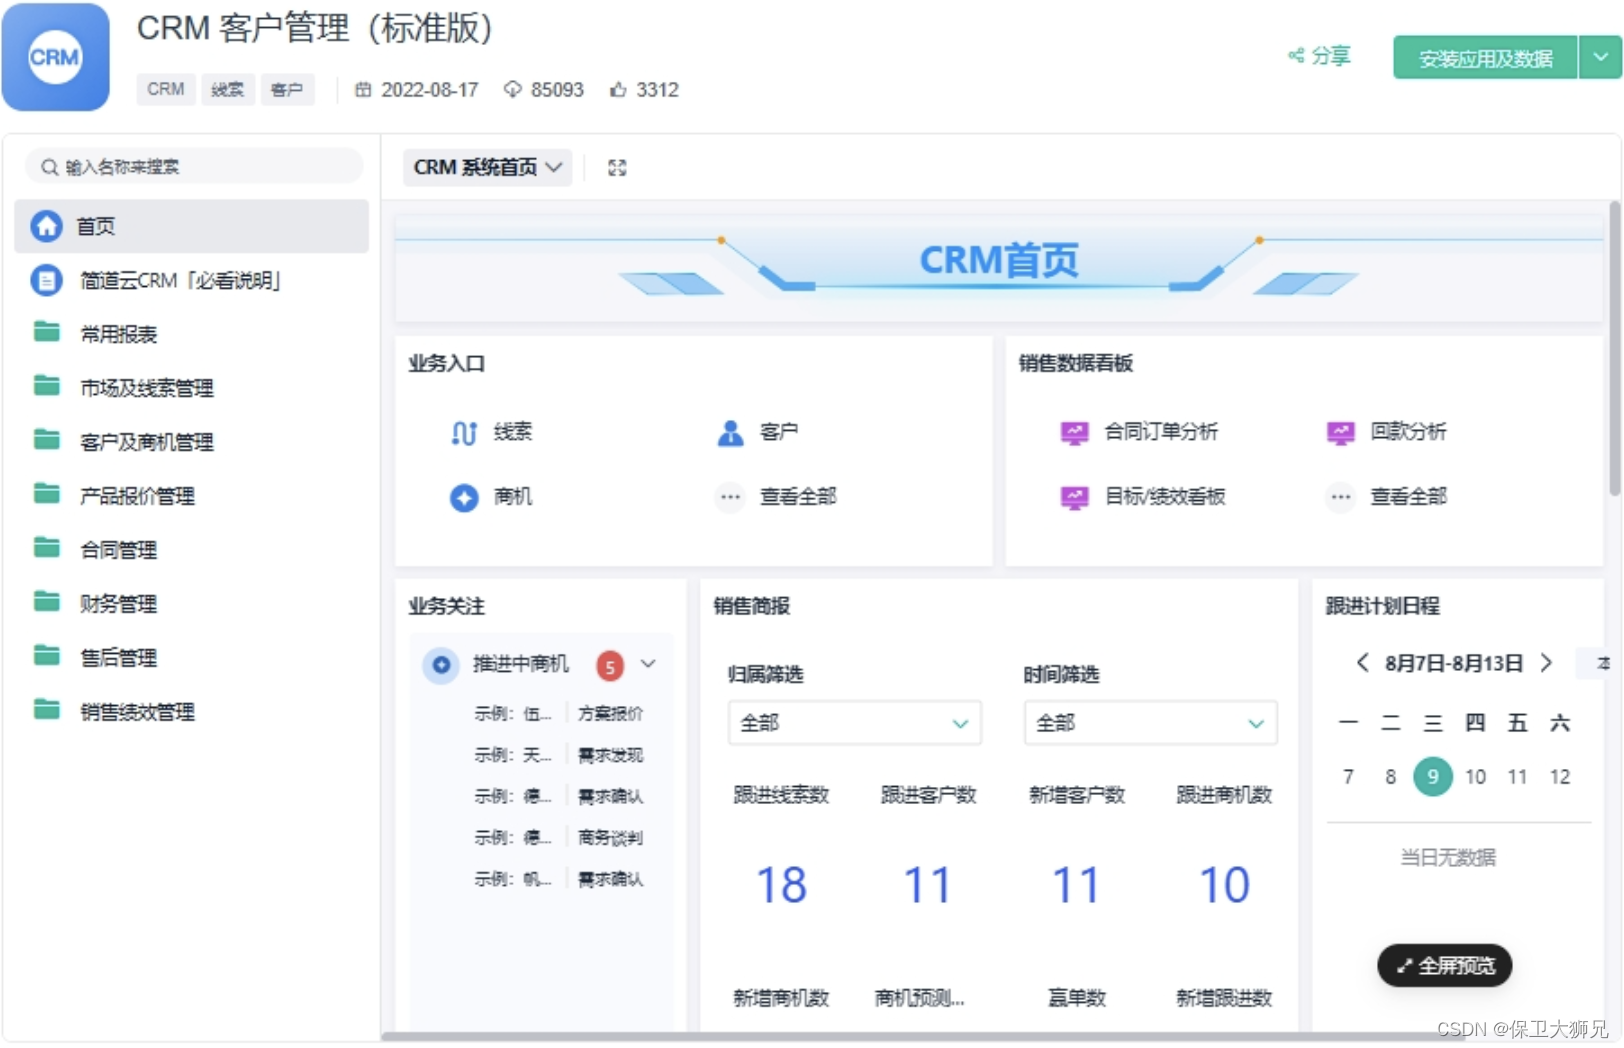Select date 12 in the calendar
Image resolution: width=1624 pixels, height=1048 pixels.
point(1560,777)
